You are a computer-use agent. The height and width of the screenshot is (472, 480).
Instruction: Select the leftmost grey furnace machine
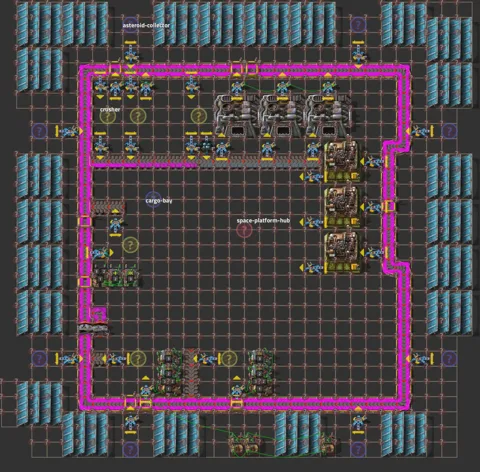pos(236,116)
